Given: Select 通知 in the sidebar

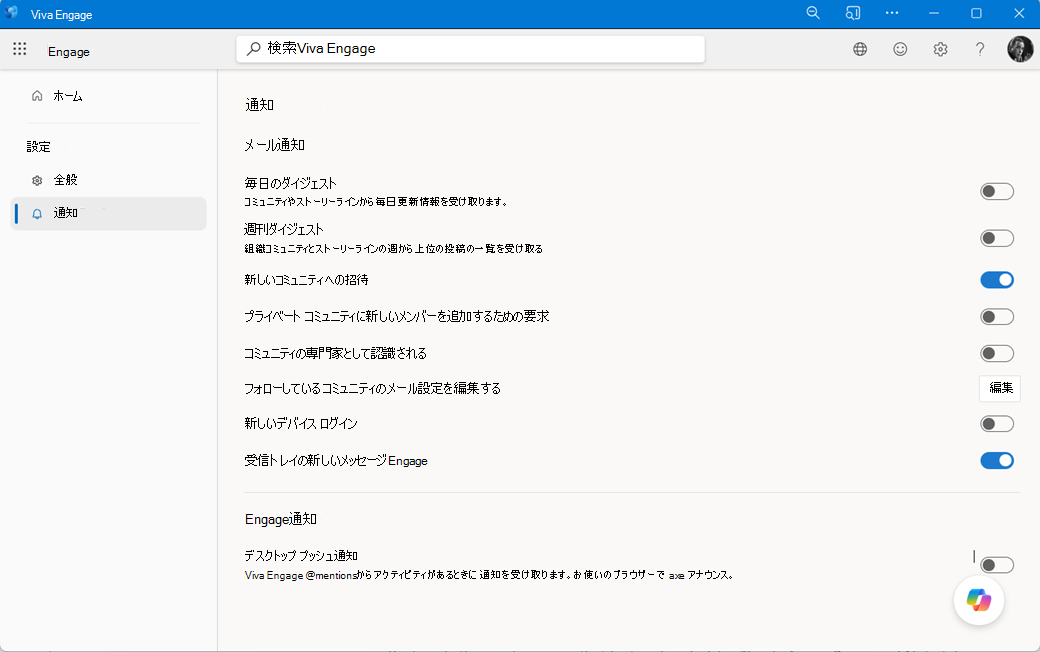Looking at the screenshot, I should (x=108, y=214).
